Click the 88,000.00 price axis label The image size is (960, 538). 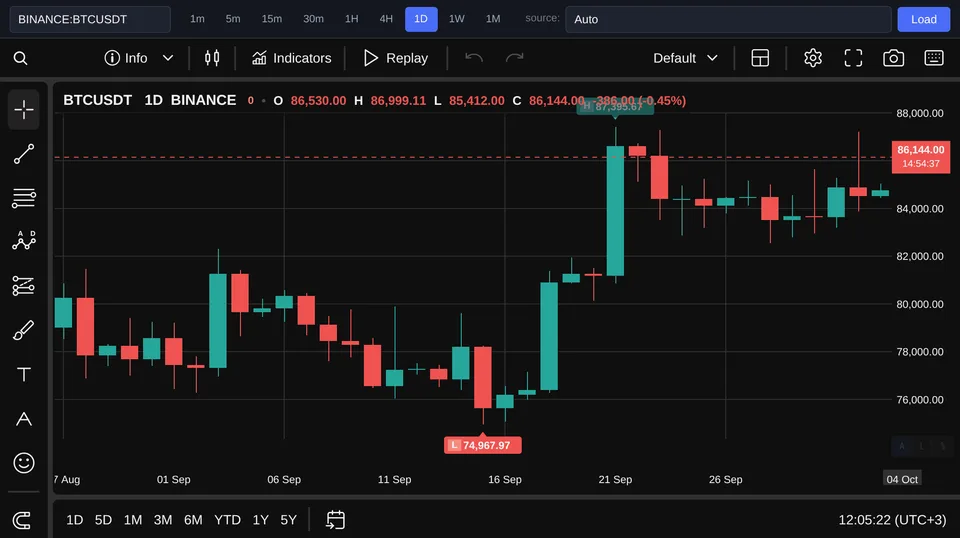click(x=920, y=113)
